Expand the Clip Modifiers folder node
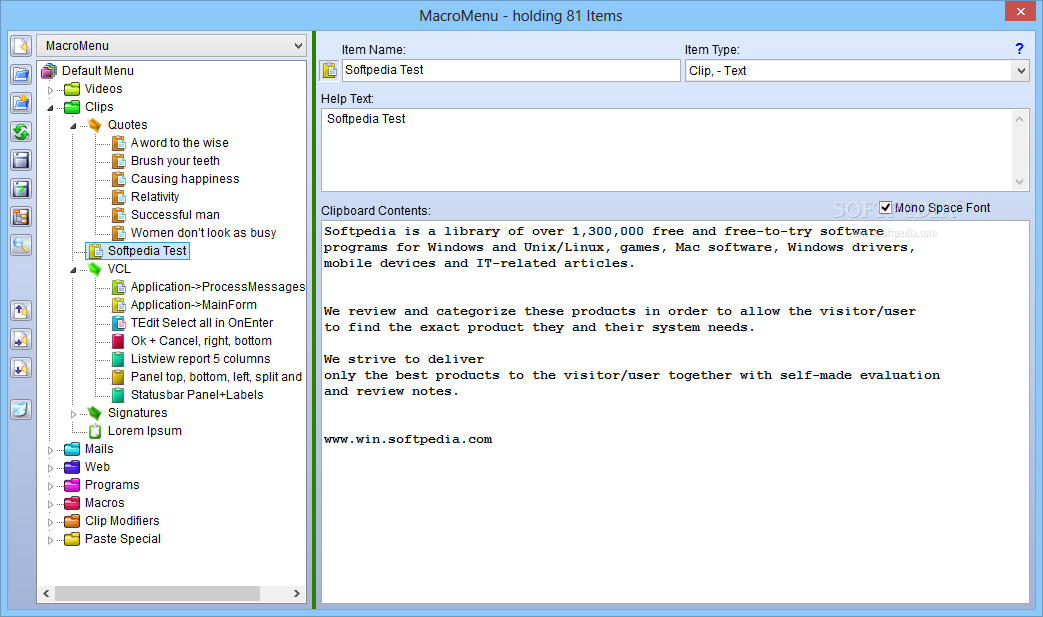1043x617 pixels. pyautogui.click(x=51, y=522)
